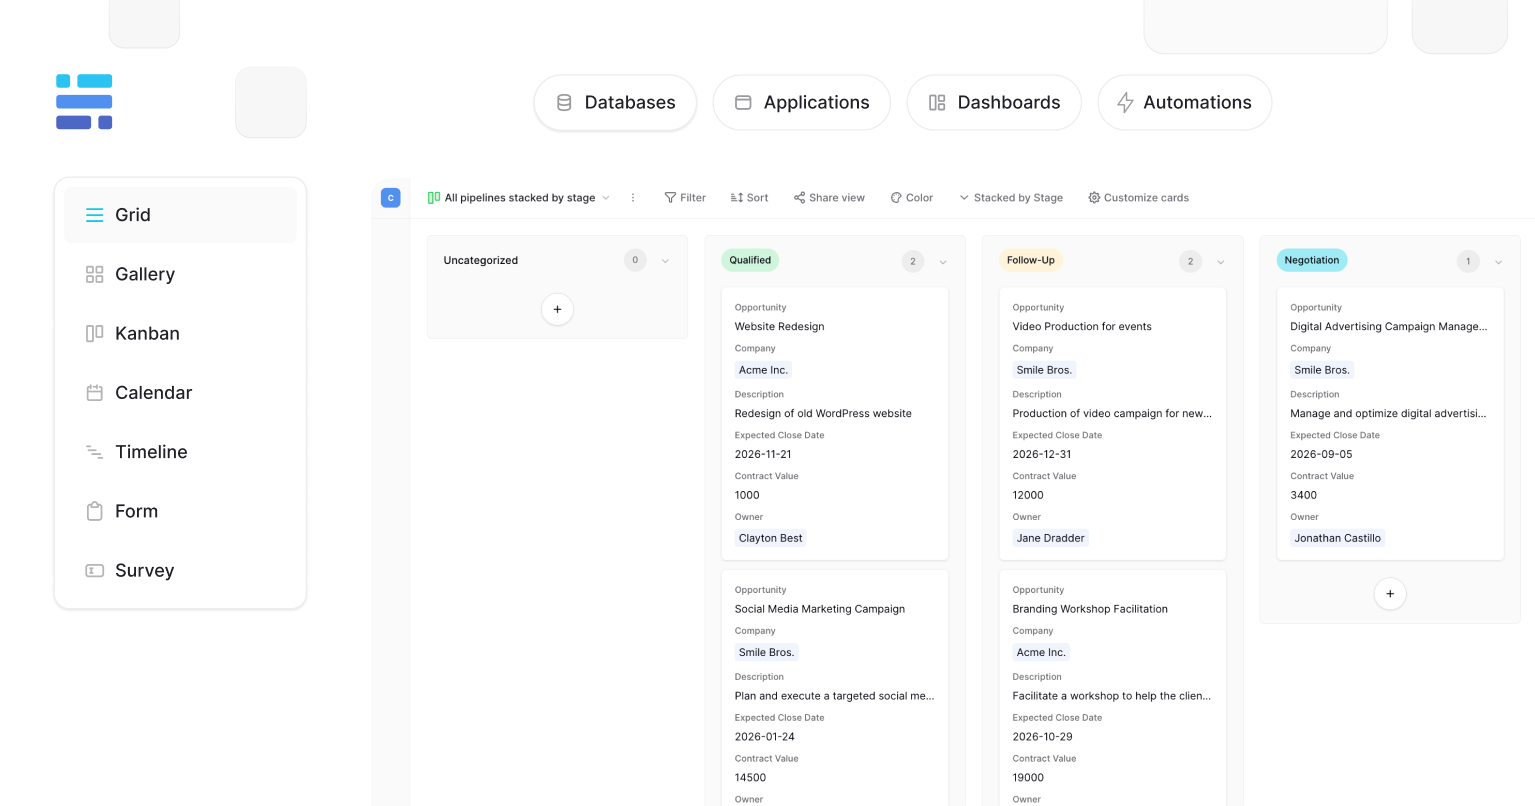The height and width of the screenshot is (806, 1535).
Task: Click Share view in toolbar
Action: click(829, 198)
